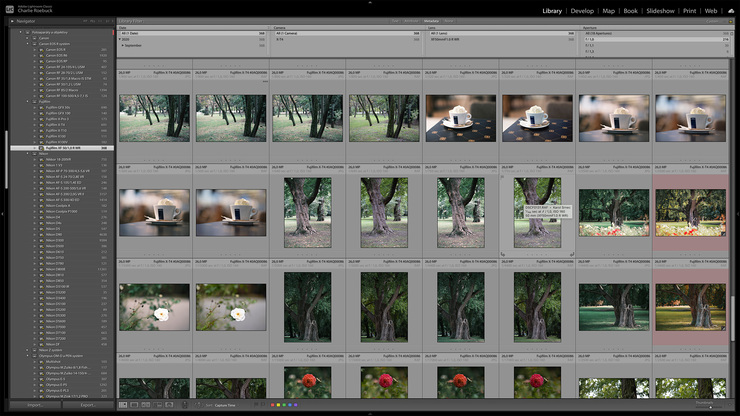Viewport: 740px width, 416px height.
Task: Select red-highlighted flower garden tree thumbnail
Action: pos(690,212)
